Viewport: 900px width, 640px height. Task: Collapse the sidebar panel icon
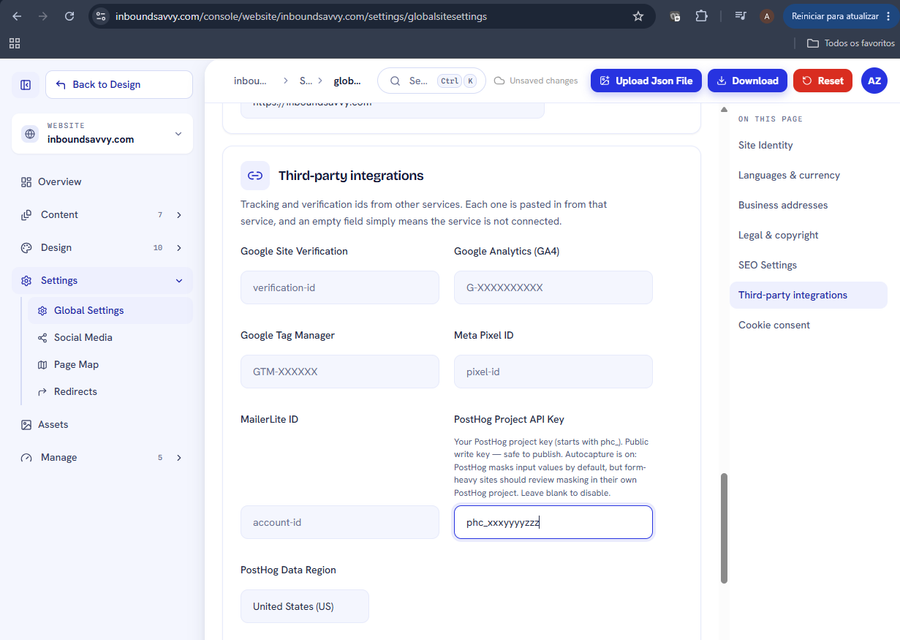pos(26,85)
